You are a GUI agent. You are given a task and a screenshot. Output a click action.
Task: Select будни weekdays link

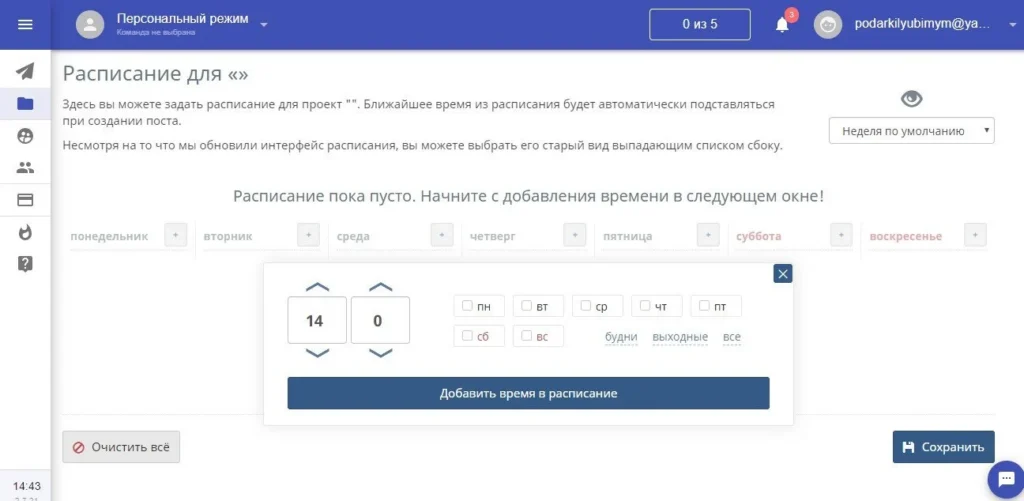tap(621, 338)
